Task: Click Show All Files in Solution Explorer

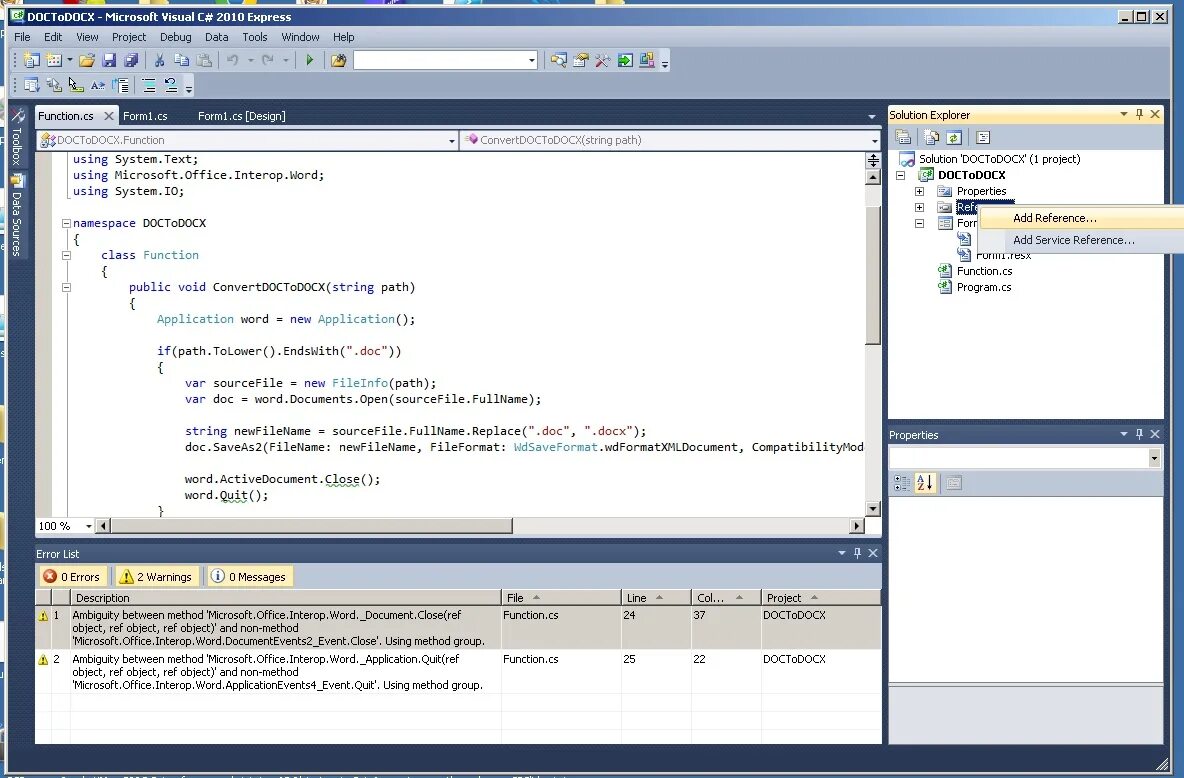Action: (x=932, y=137)
